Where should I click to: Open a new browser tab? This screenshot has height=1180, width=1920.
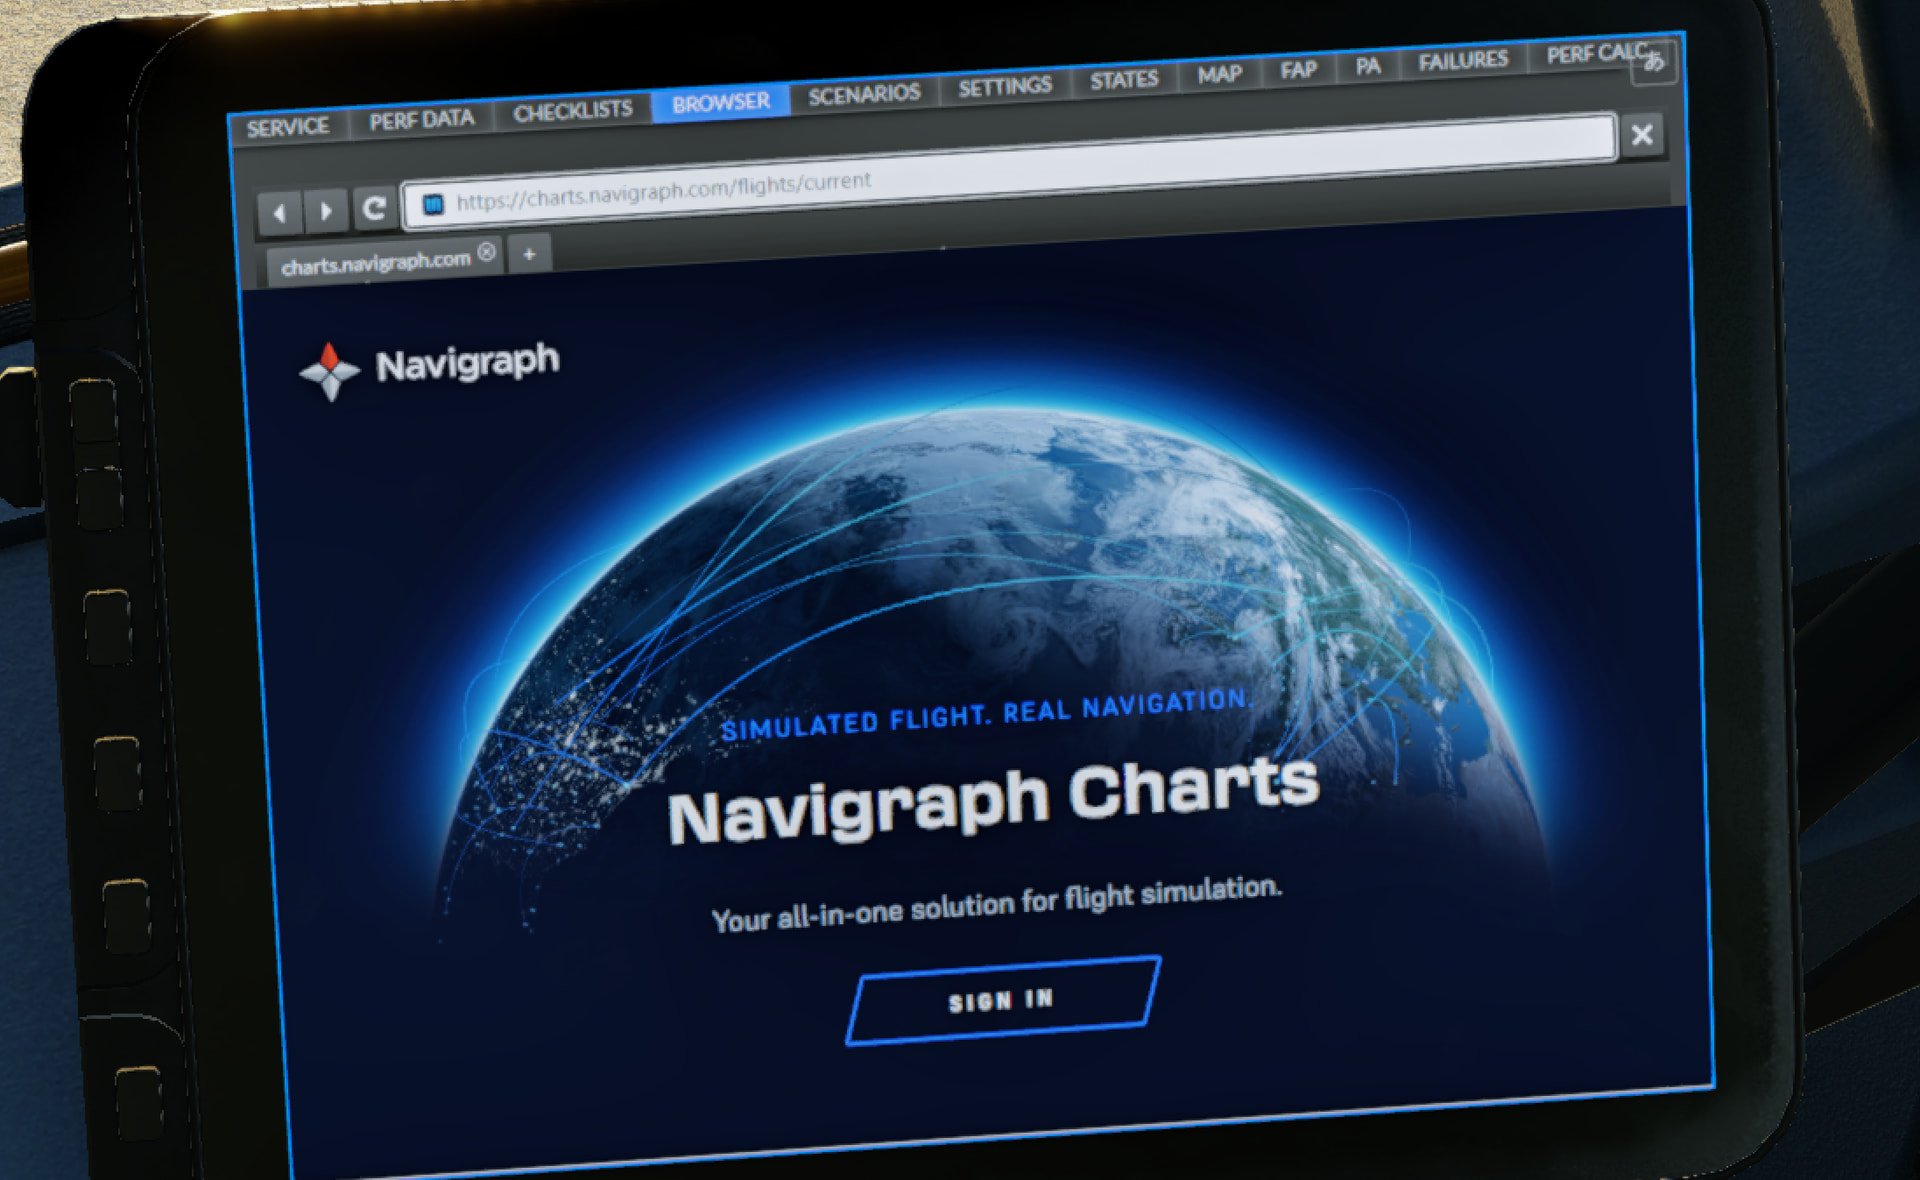point(529,254)
